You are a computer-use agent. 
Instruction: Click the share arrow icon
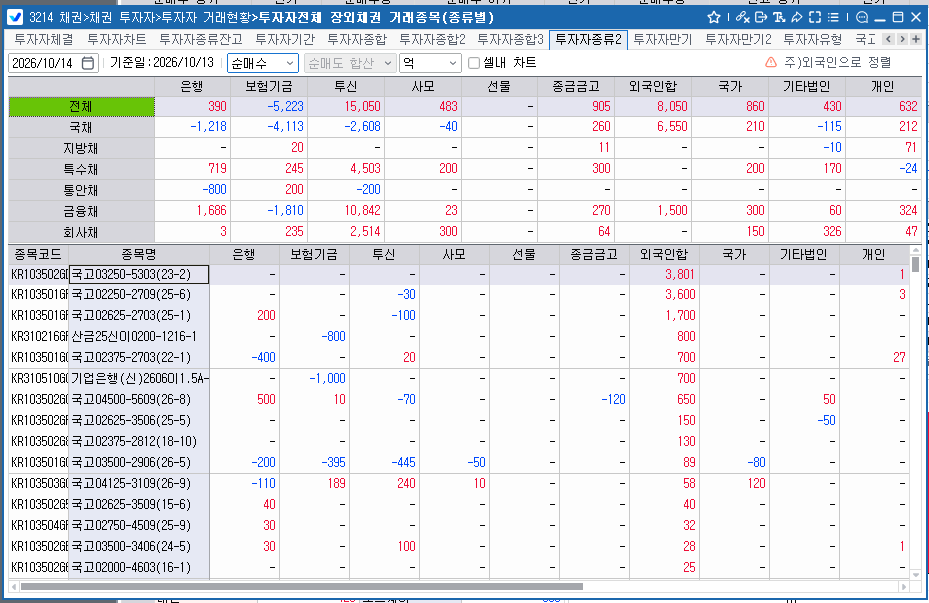pos(797,17)
